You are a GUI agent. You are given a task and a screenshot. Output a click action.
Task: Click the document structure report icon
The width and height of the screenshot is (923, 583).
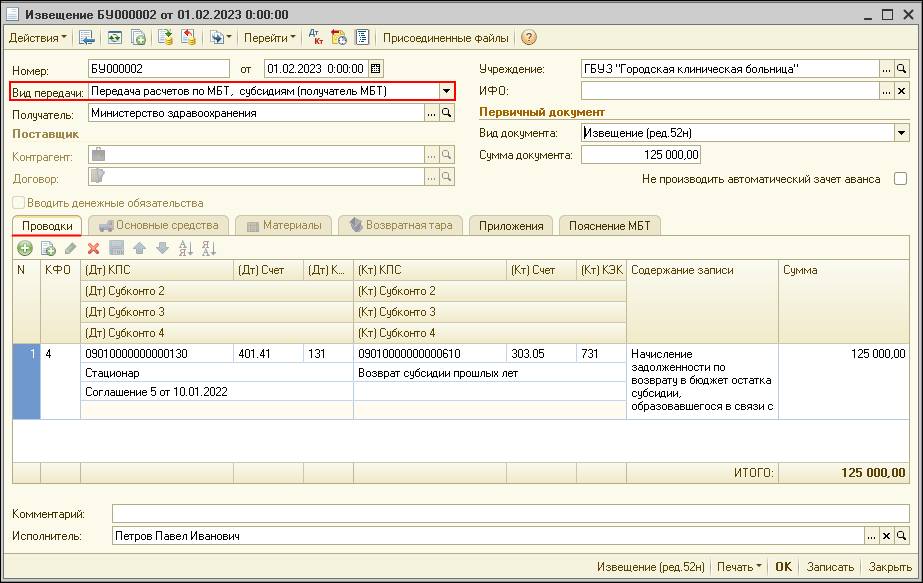pos(362,38)
